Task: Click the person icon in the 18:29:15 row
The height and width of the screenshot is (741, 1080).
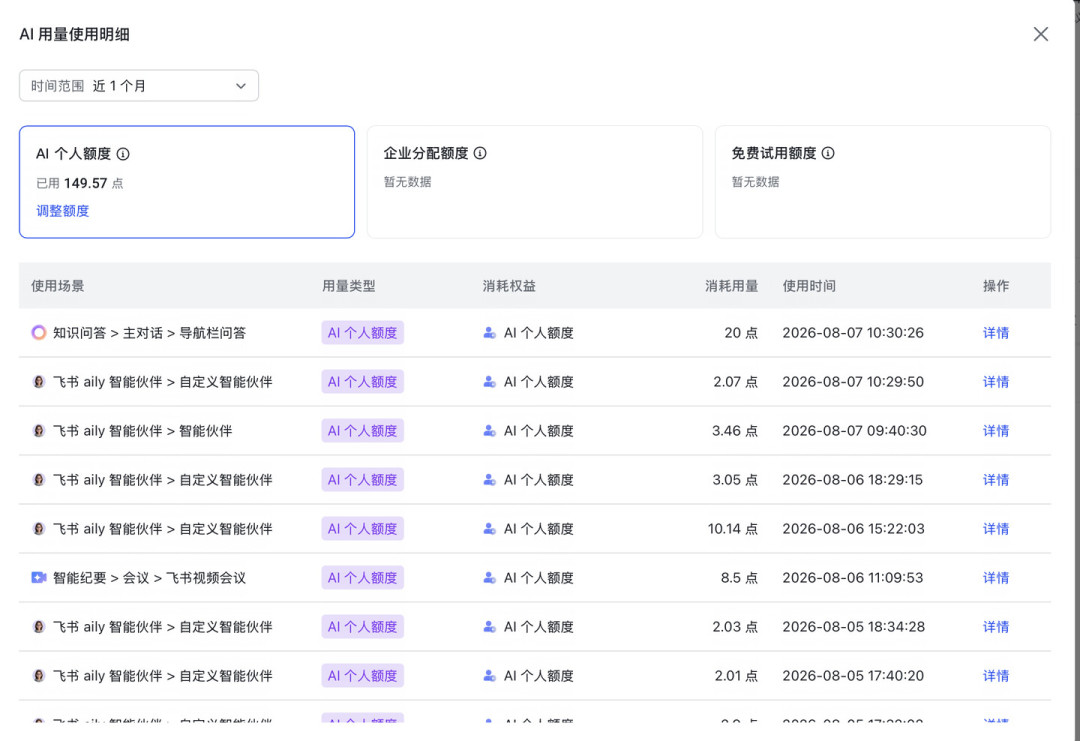Action: 490,479
